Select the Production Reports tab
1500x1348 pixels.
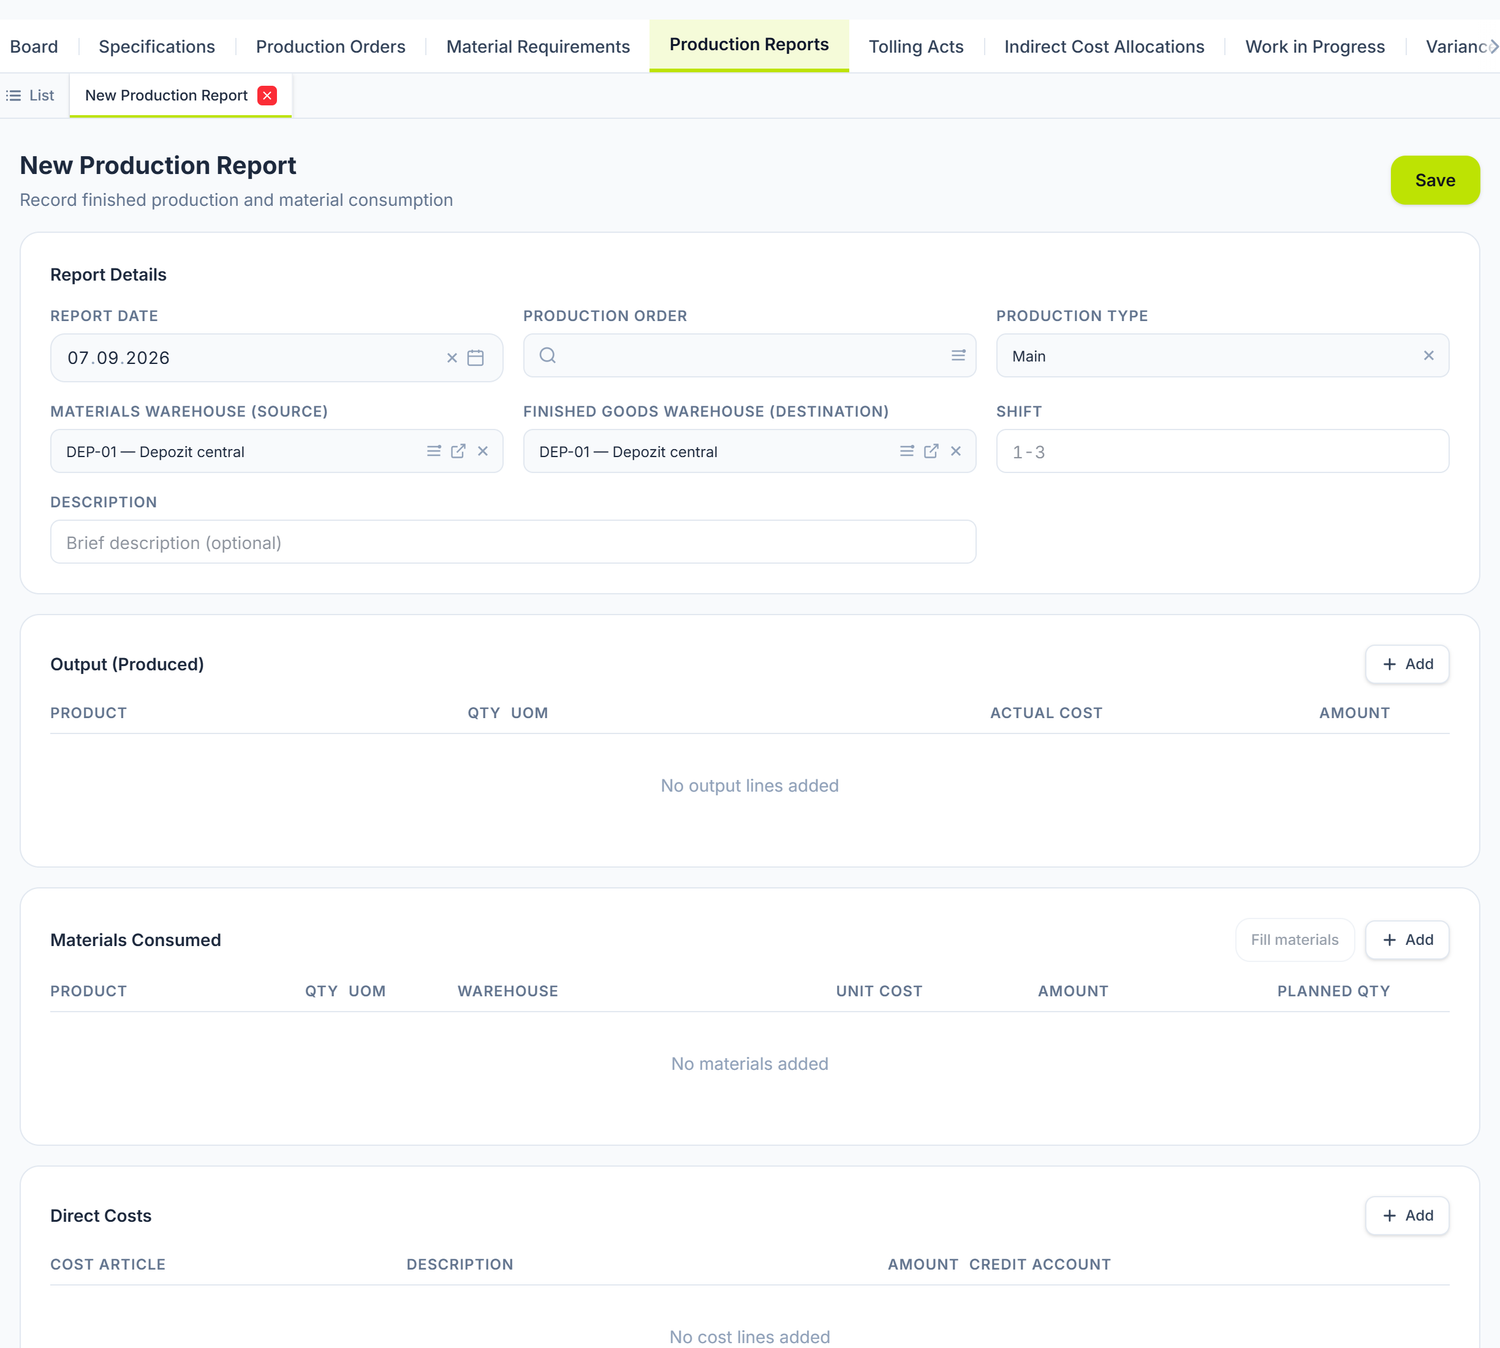pos(749,45)
